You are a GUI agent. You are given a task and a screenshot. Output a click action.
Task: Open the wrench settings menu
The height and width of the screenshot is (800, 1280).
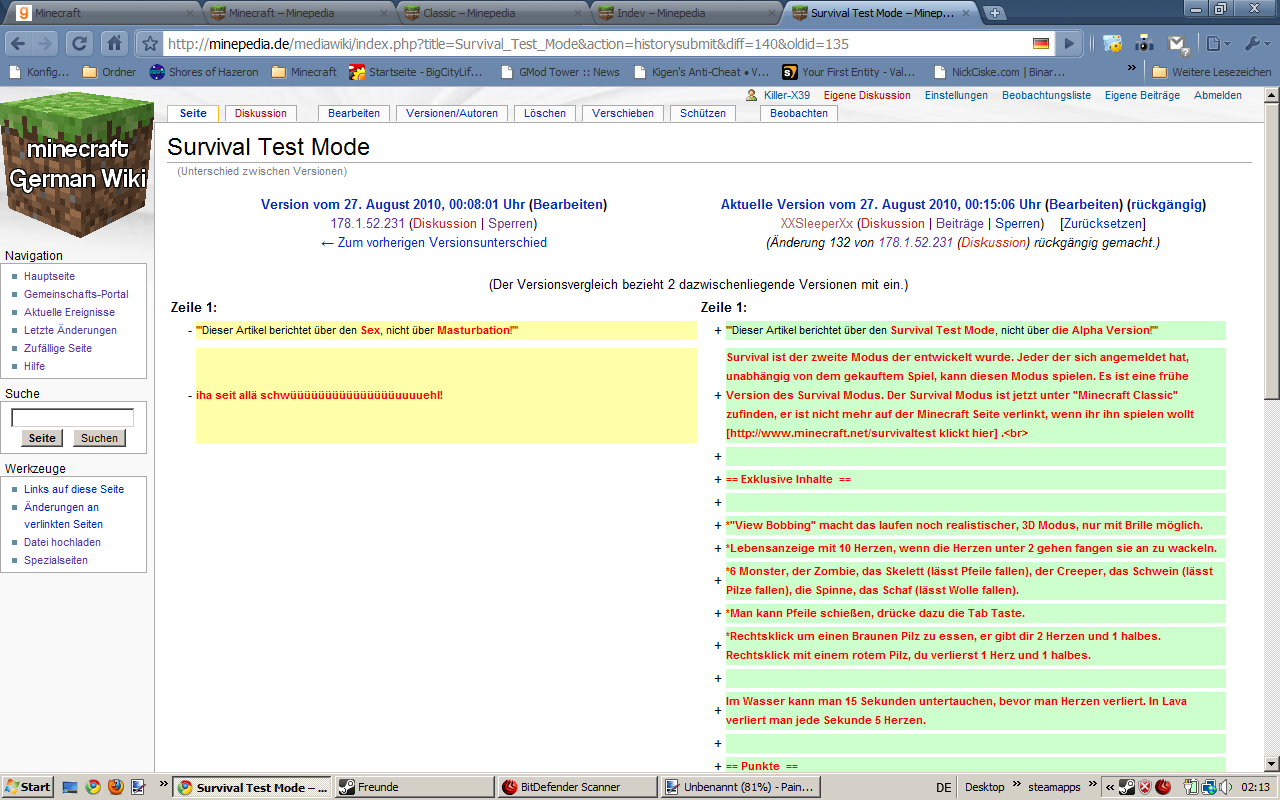1255,44
